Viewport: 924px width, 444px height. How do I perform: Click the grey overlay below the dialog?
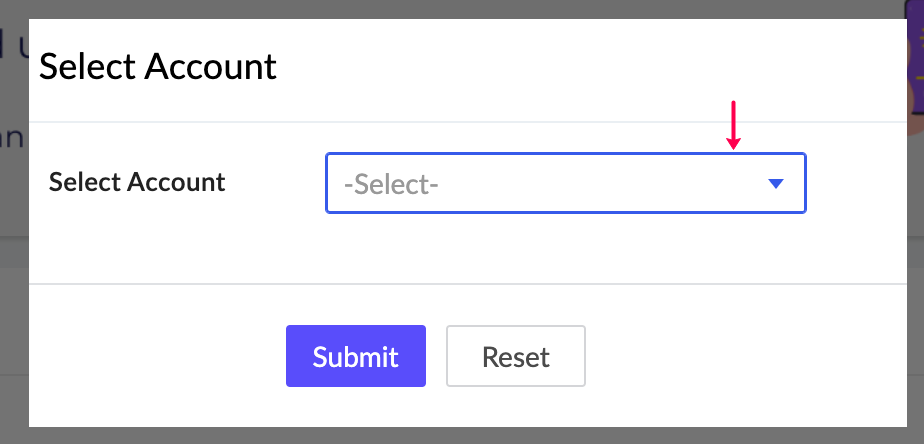(x=462, y=436)
